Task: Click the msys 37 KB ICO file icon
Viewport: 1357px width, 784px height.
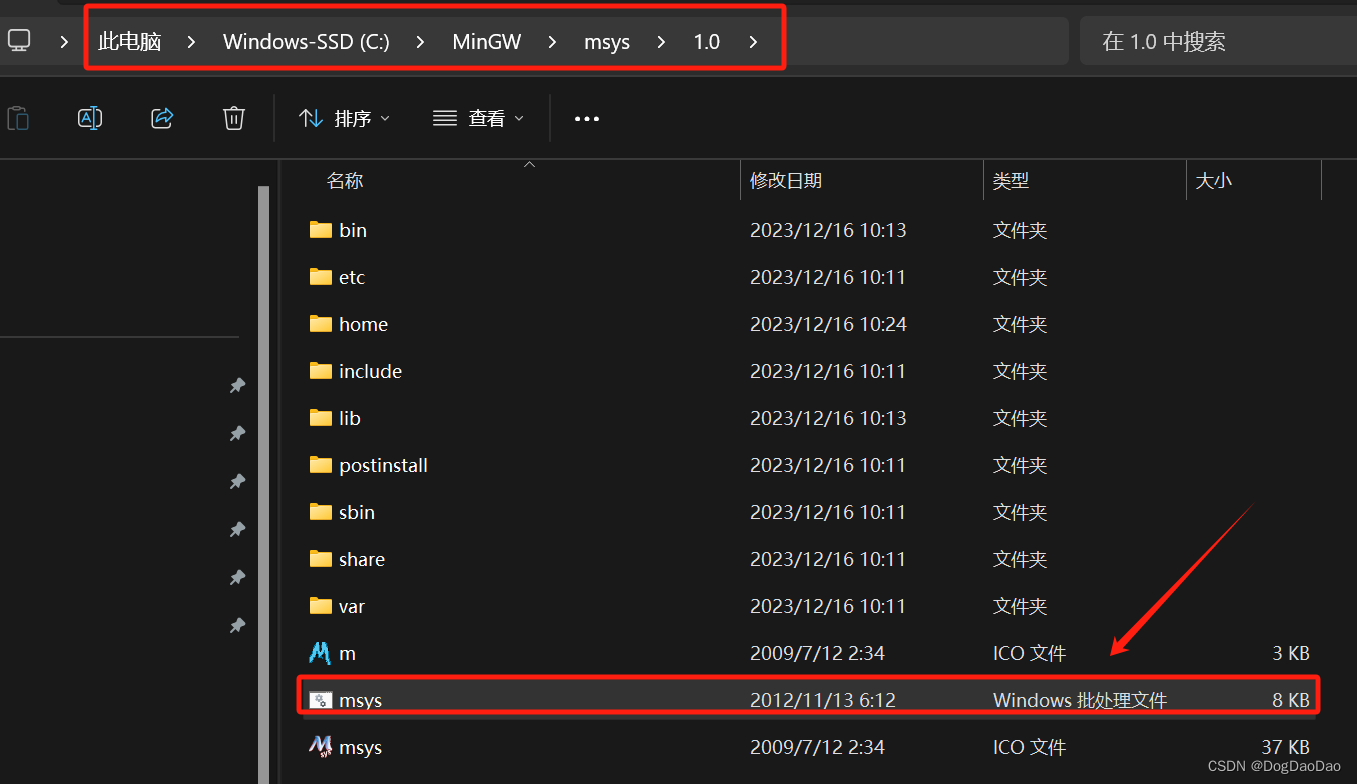Action: 320,747
